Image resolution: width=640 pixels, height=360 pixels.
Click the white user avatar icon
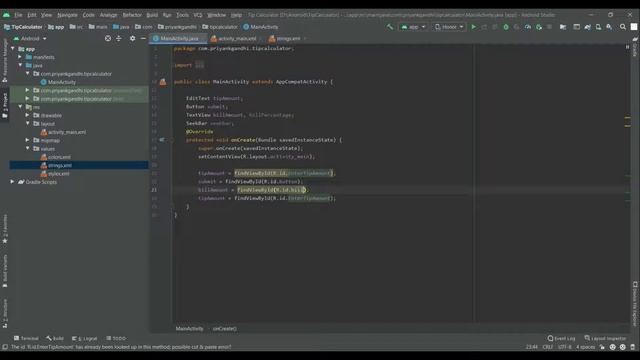pyautogui.click(x=634, y=27)
